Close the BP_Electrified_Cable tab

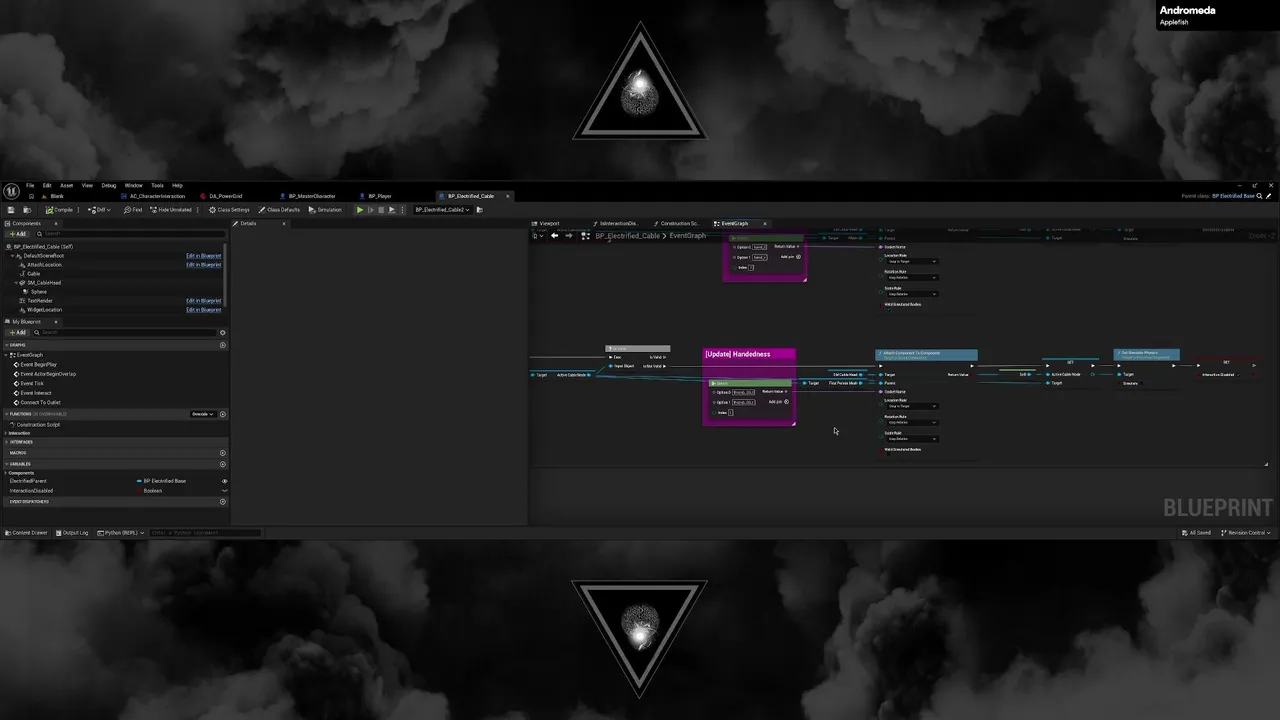pos(508,196)
